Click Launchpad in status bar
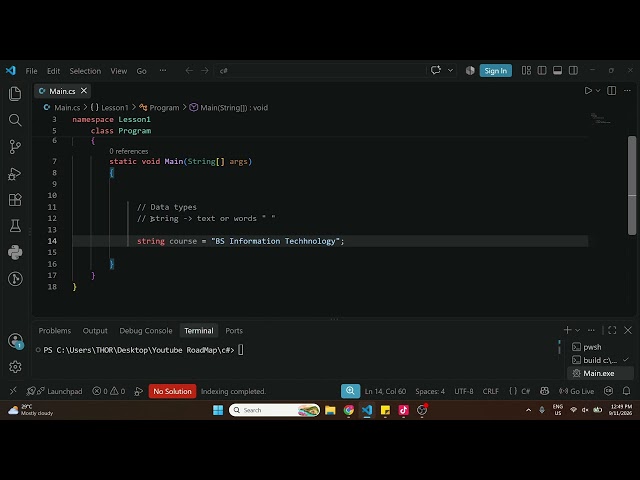The width and height of the screenshot is (640, 480). click(x=55, y=391)
